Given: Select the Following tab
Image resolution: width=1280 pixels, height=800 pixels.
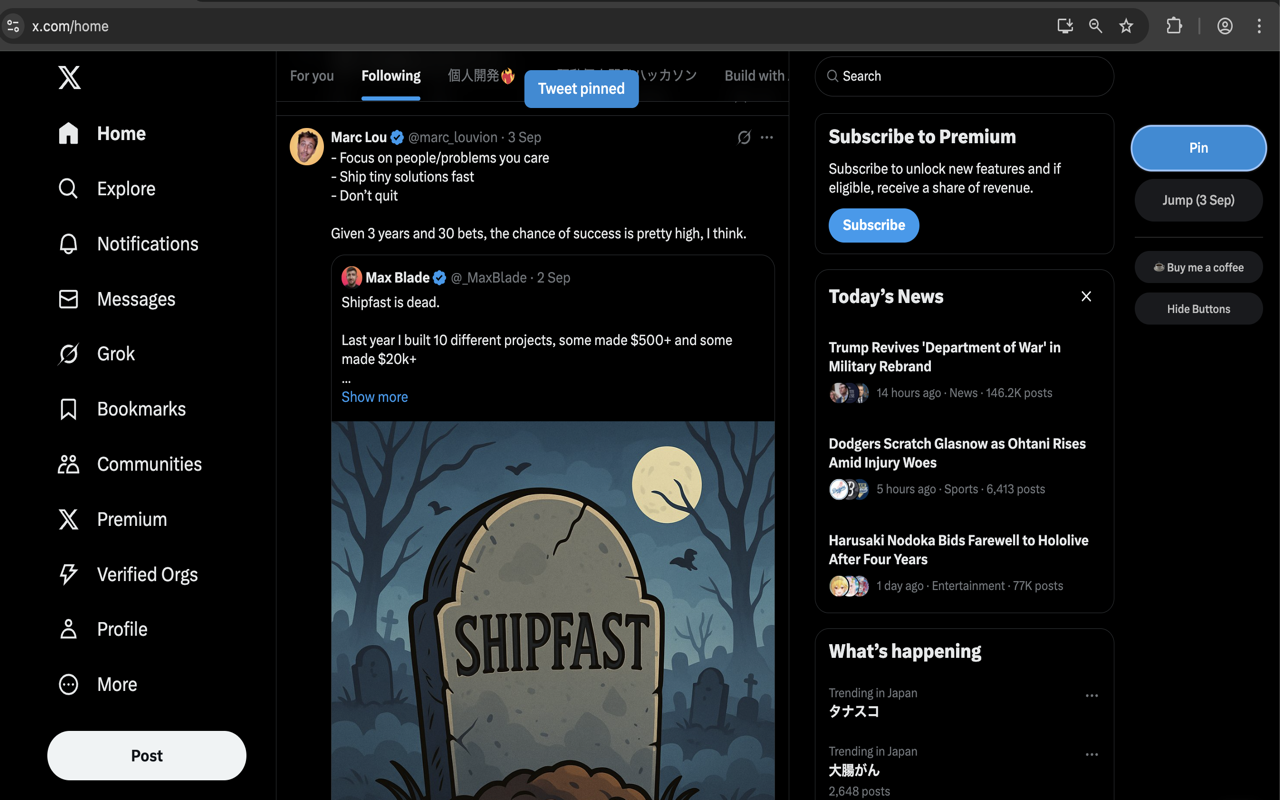Looking at the screenshot, I should (x=391, y=76).
